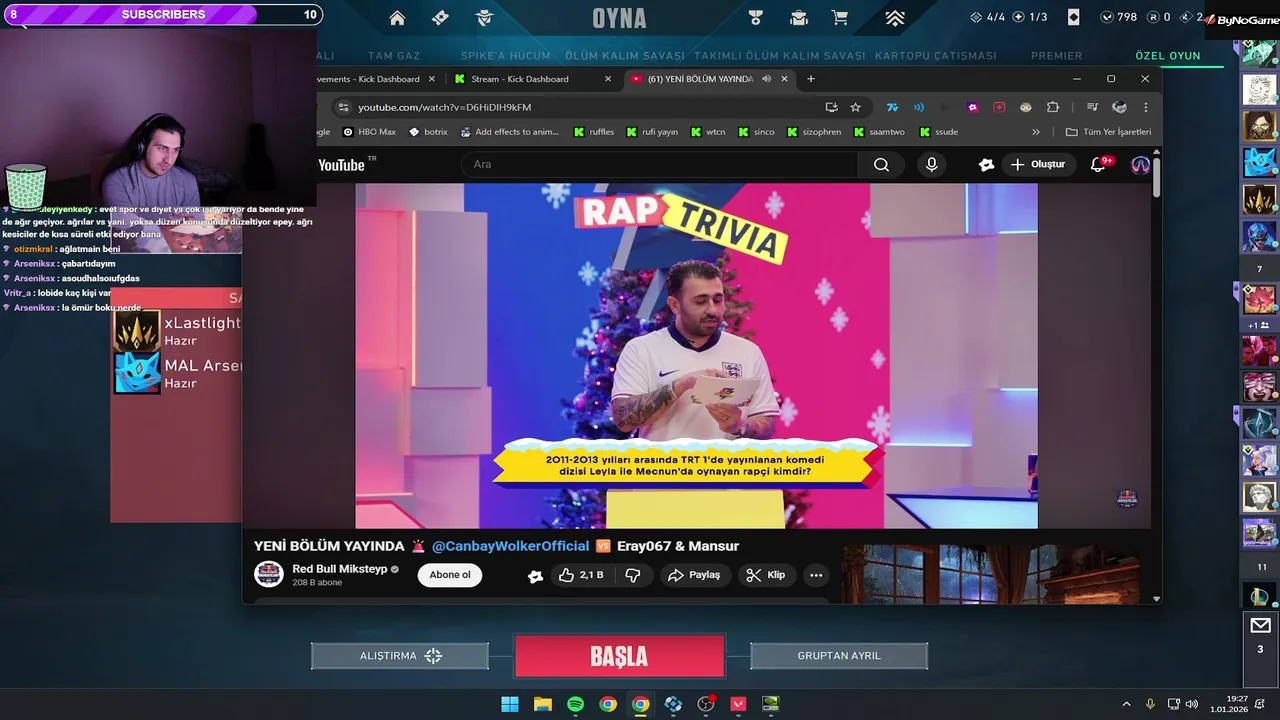Viewport: 1280px width, 720px height.
Task: Open sizophren bookmark
Action: tap(814, 132)
